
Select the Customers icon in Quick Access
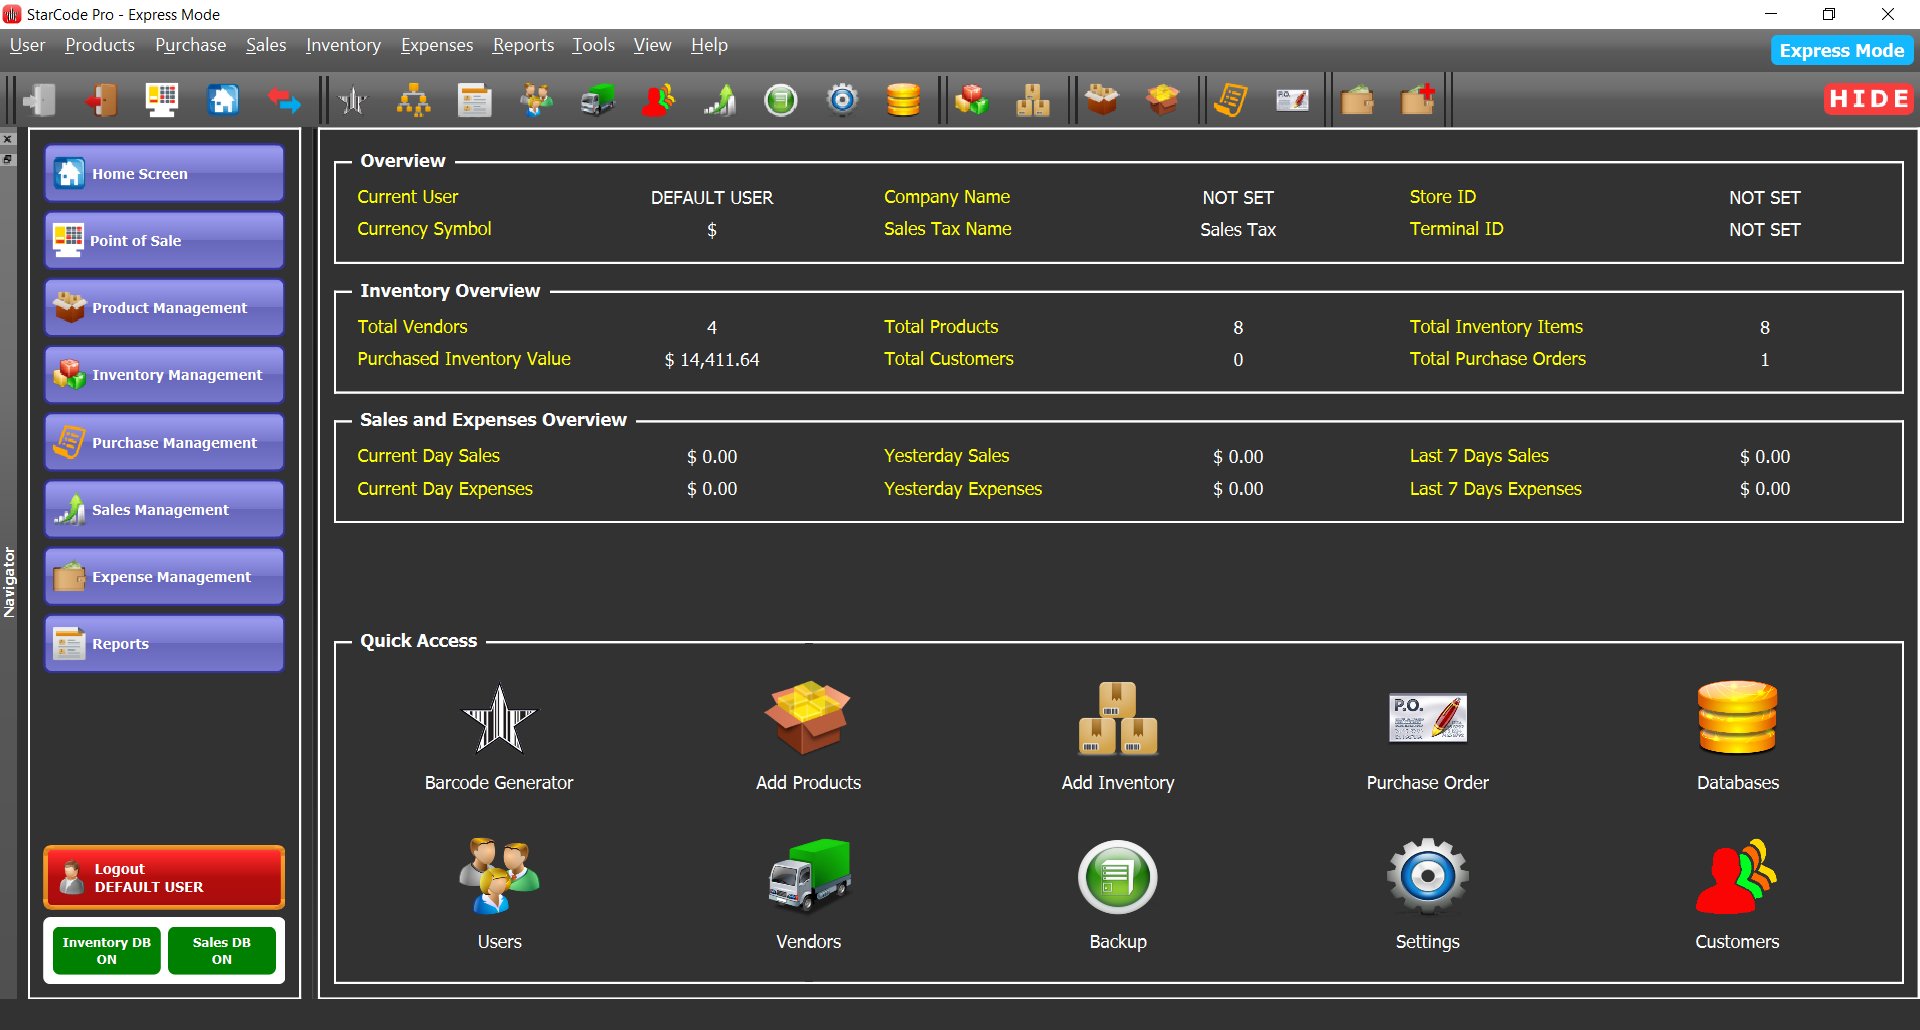(x=1737, y=877)
